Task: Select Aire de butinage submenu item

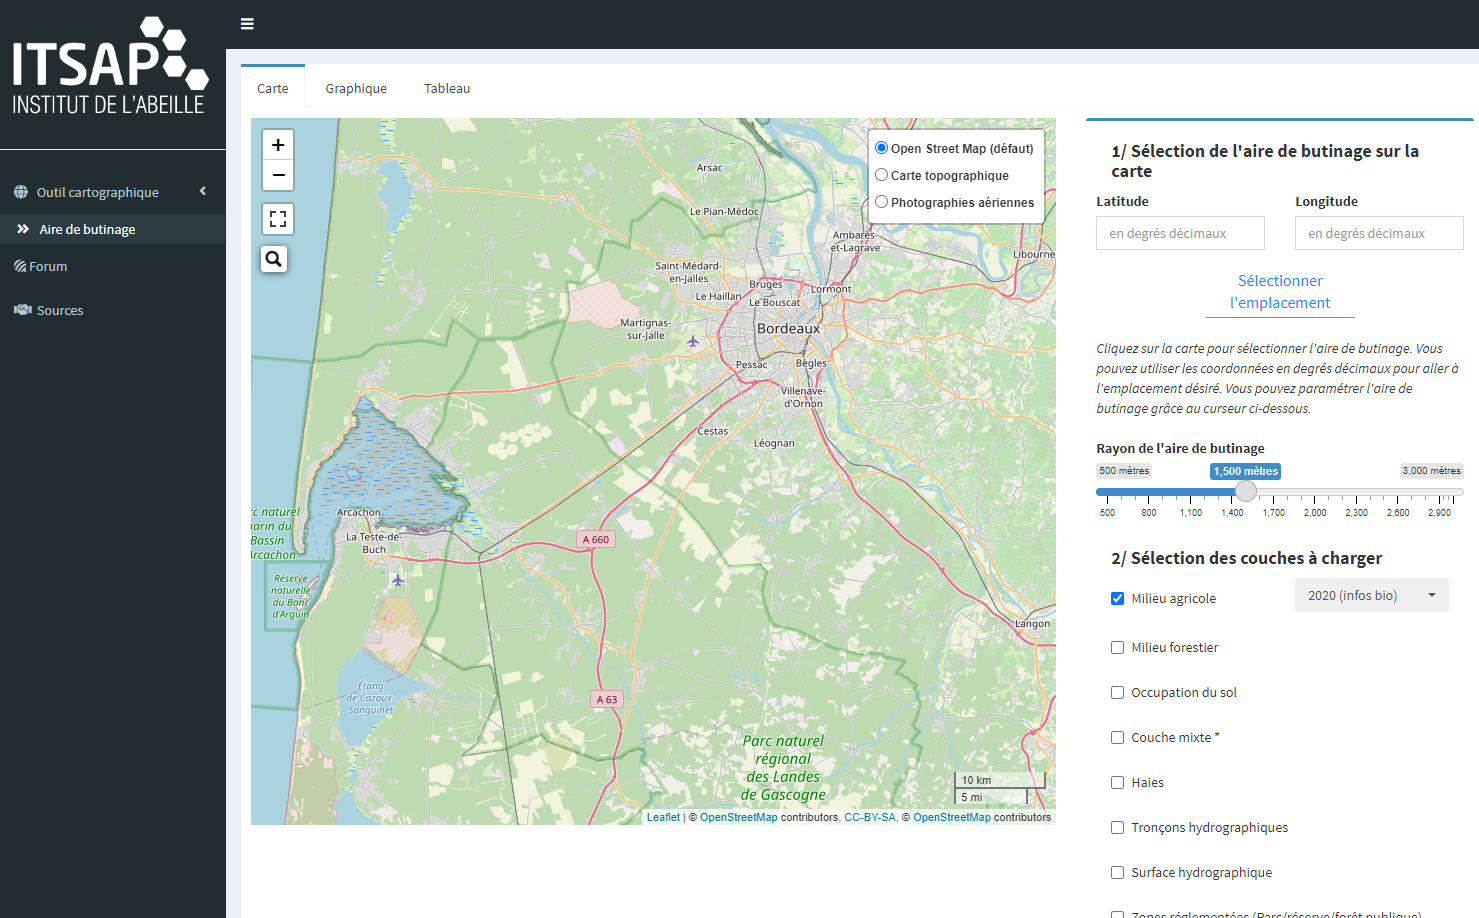Action: [87, 230]
